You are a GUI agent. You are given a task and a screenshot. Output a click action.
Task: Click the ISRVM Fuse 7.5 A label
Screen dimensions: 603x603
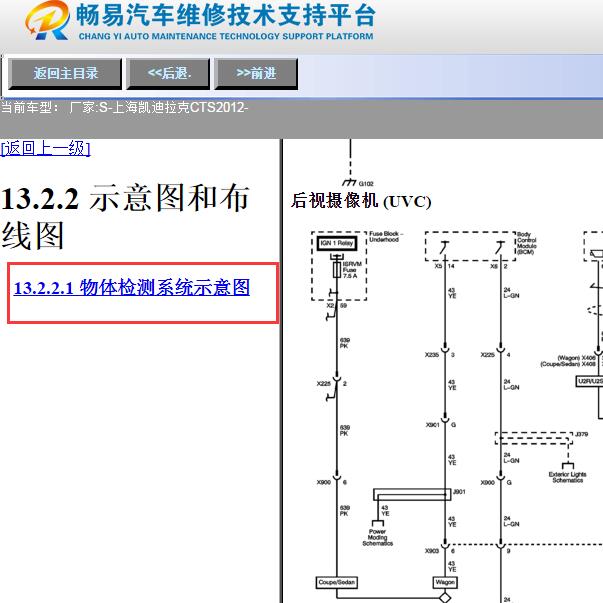pos(352,270)
